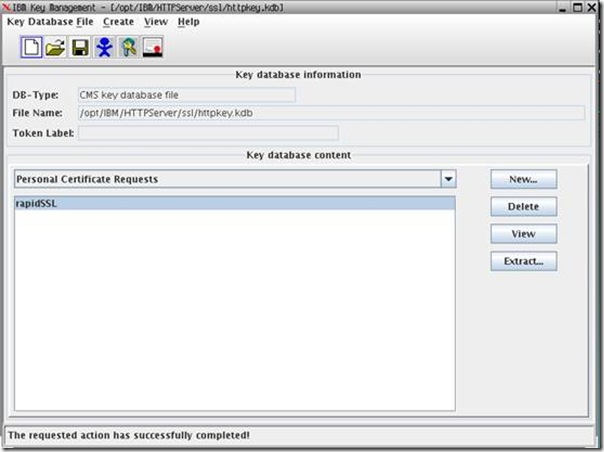604x452 pixels.
Task: Click the status message about completed action
Action: pyautogui.click(x=129, y=435)
